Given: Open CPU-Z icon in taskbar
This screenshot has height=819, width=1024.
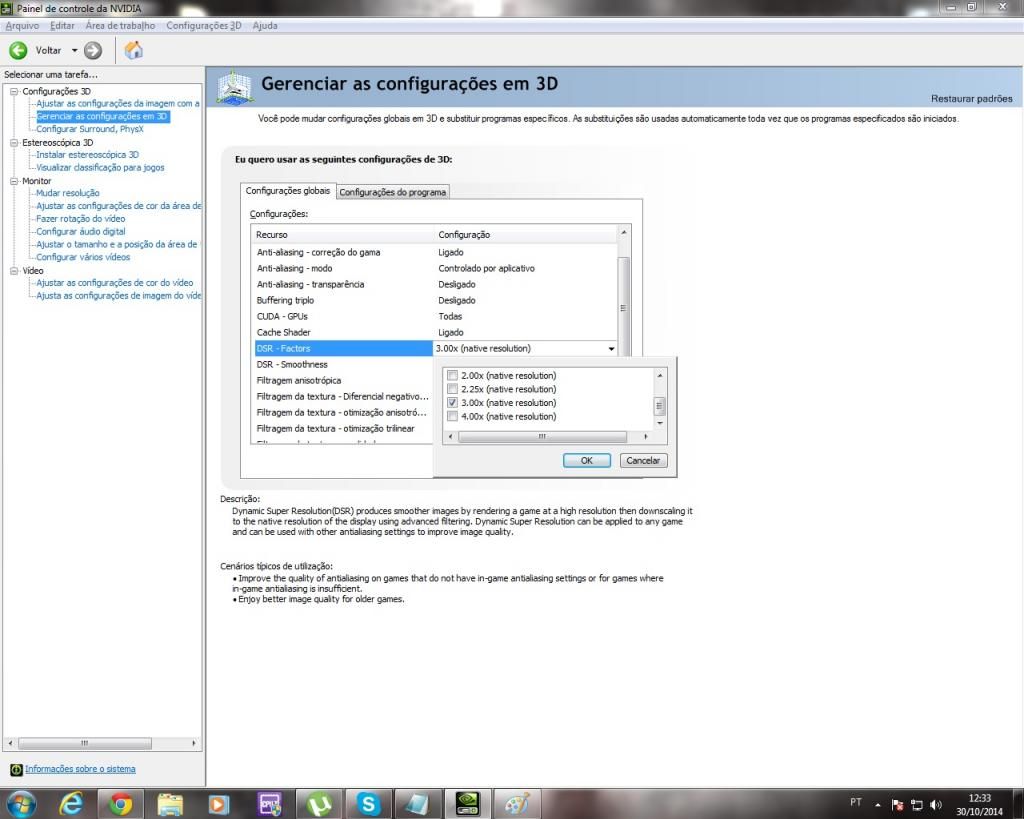Looking at the screenshot, I should coord(269,804).
